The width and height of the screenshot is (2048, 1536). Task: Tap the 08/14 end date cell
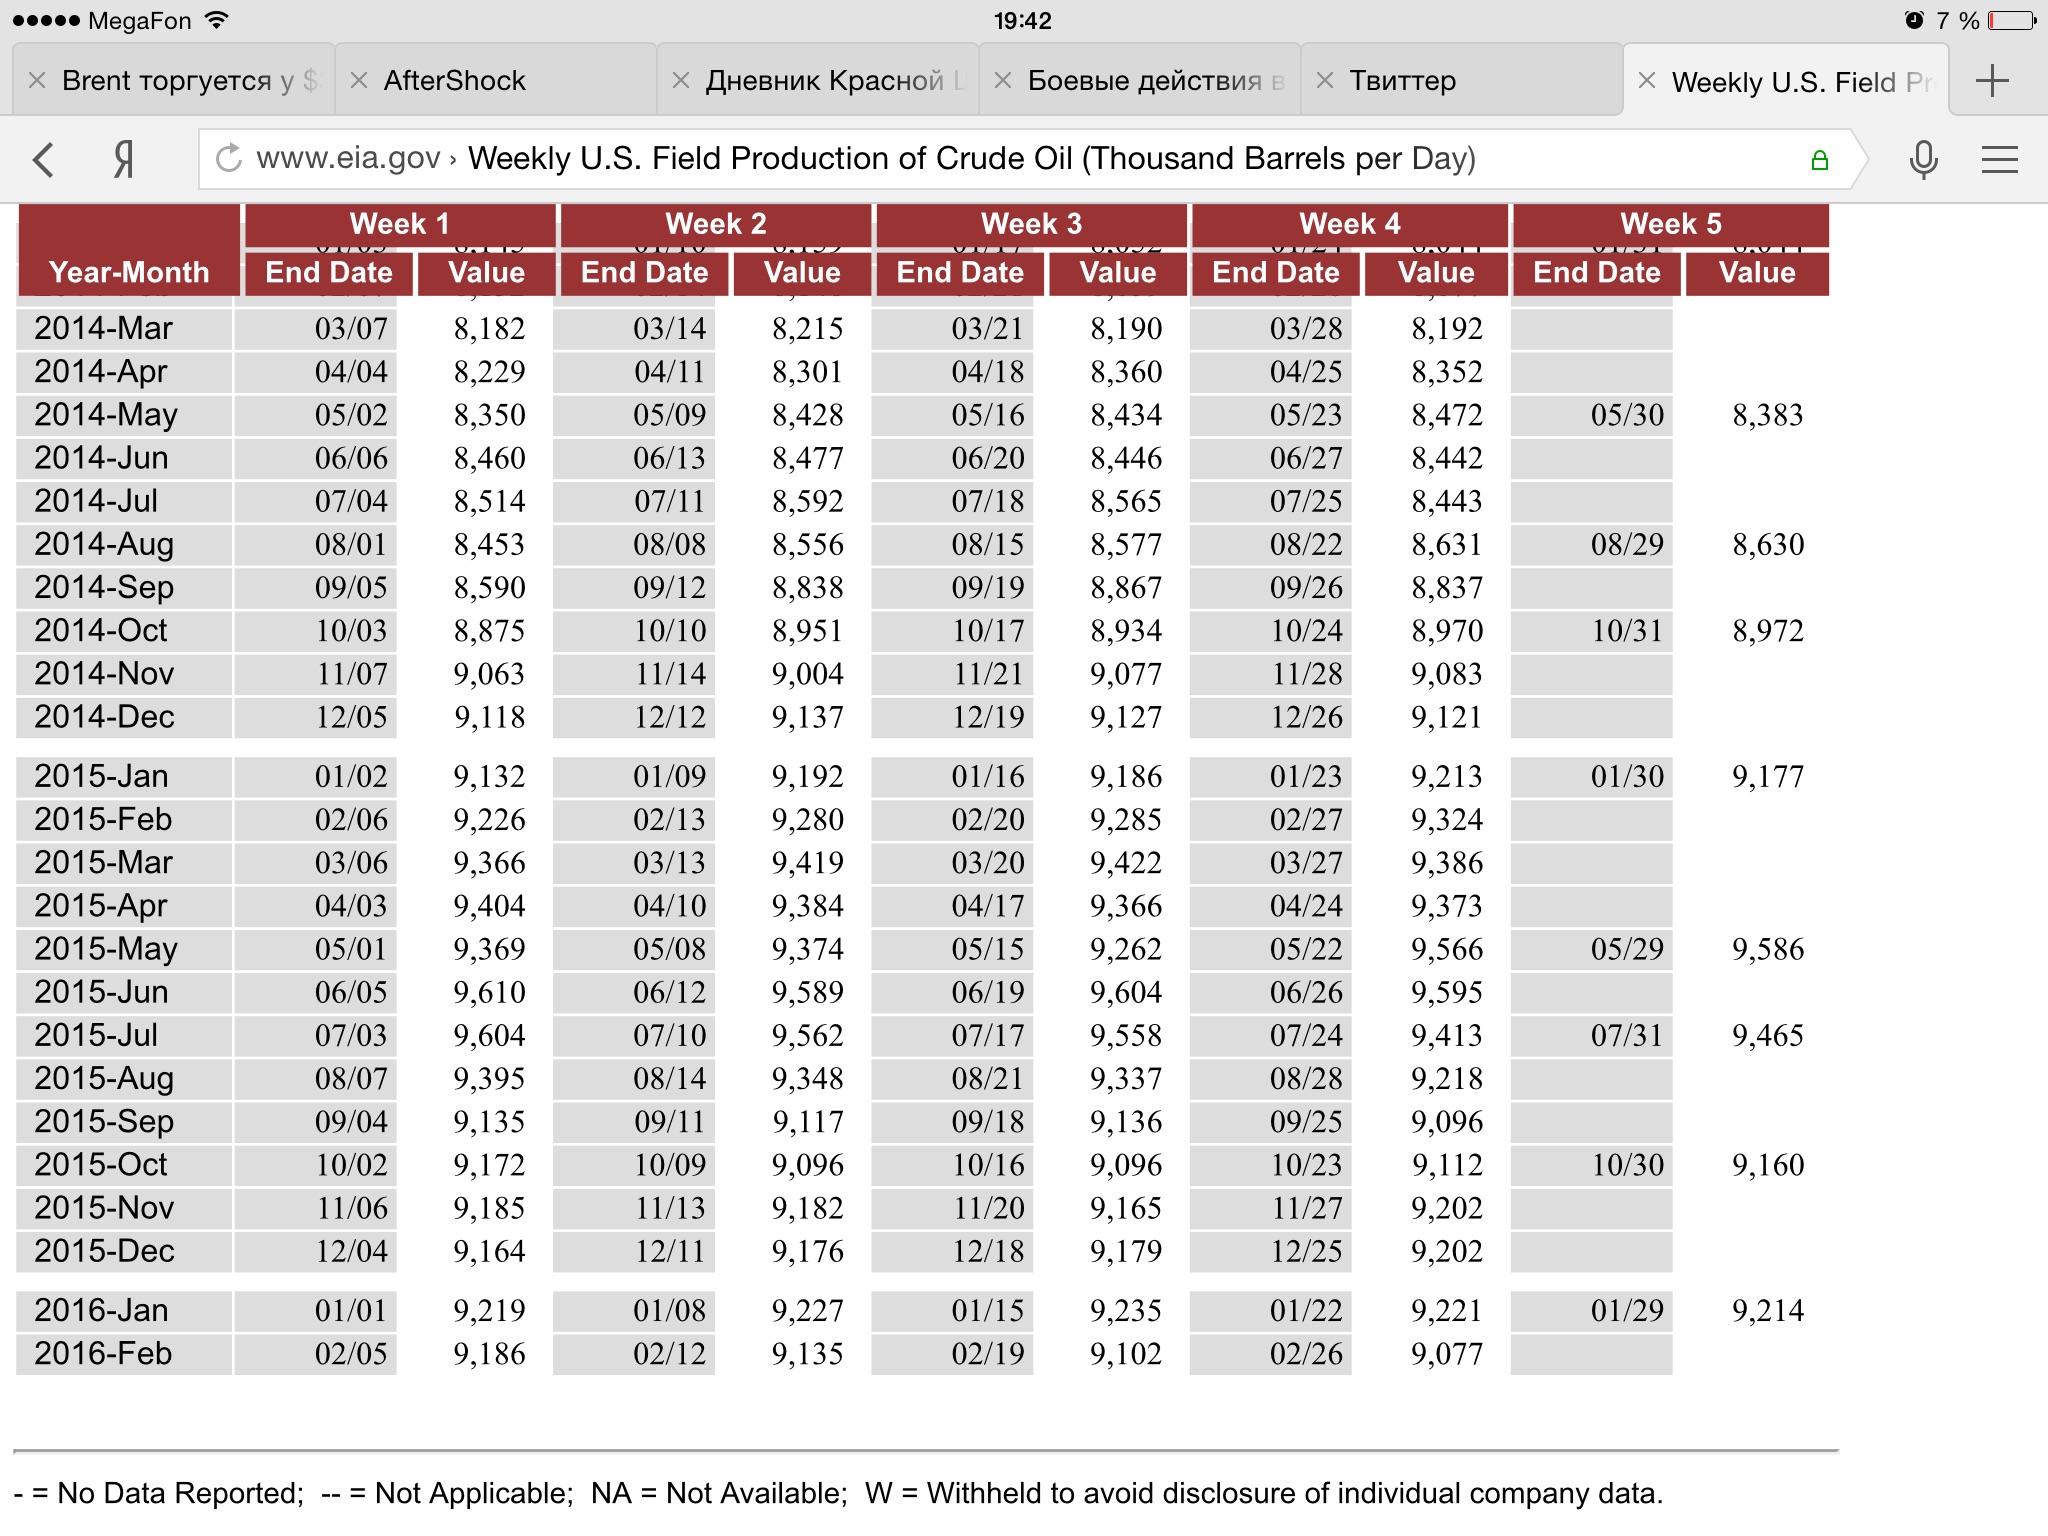pos(634,1079)
